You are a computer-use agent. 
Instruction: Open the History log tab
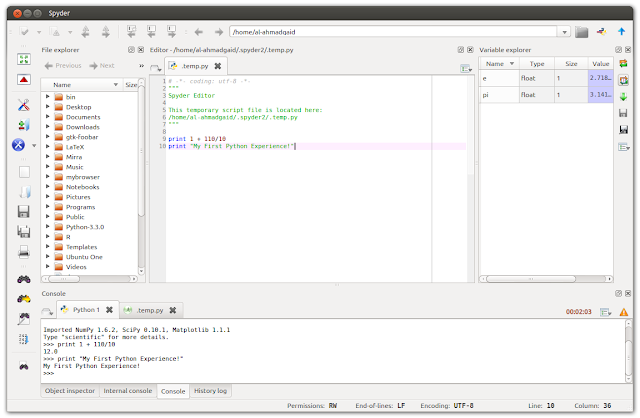210,391
